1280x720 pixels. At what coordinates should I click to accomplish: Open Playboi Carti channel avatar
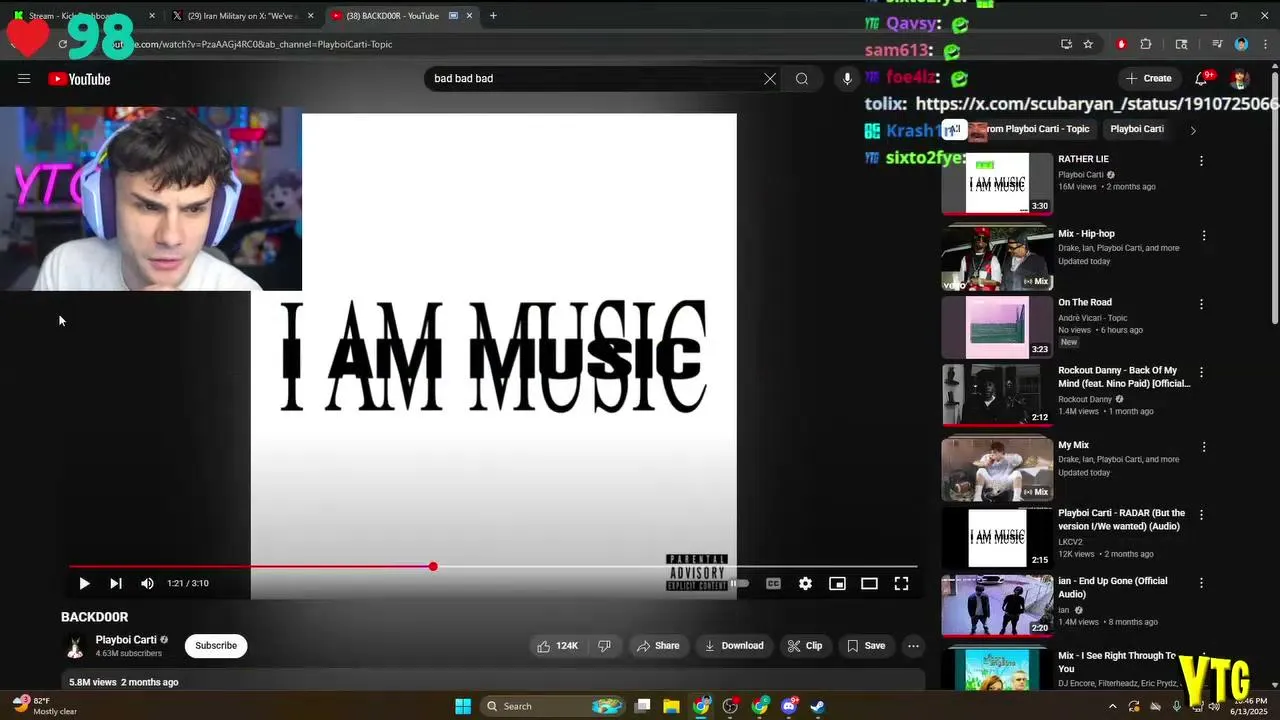pos(75,646)
